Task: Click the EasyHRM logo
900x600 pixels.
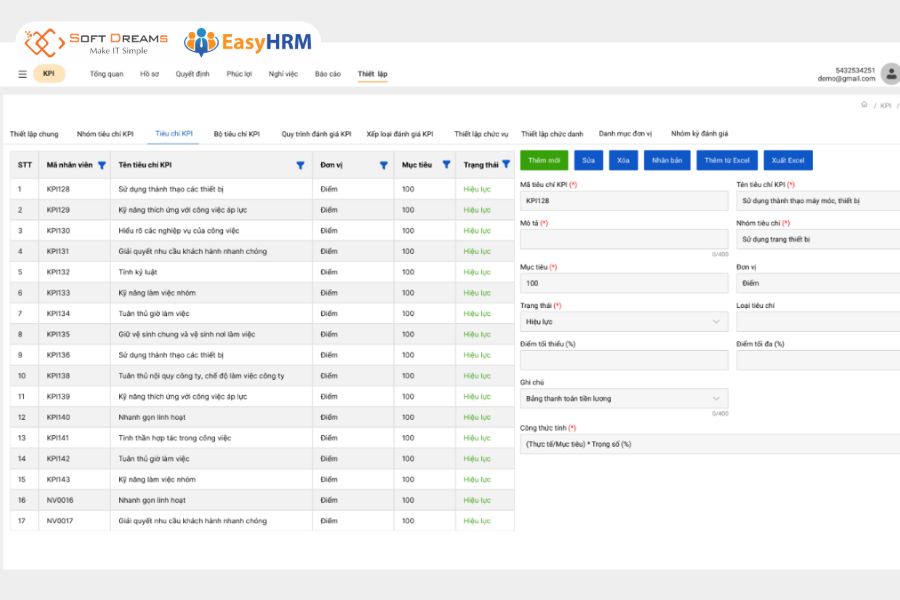Action: (248, 42)
